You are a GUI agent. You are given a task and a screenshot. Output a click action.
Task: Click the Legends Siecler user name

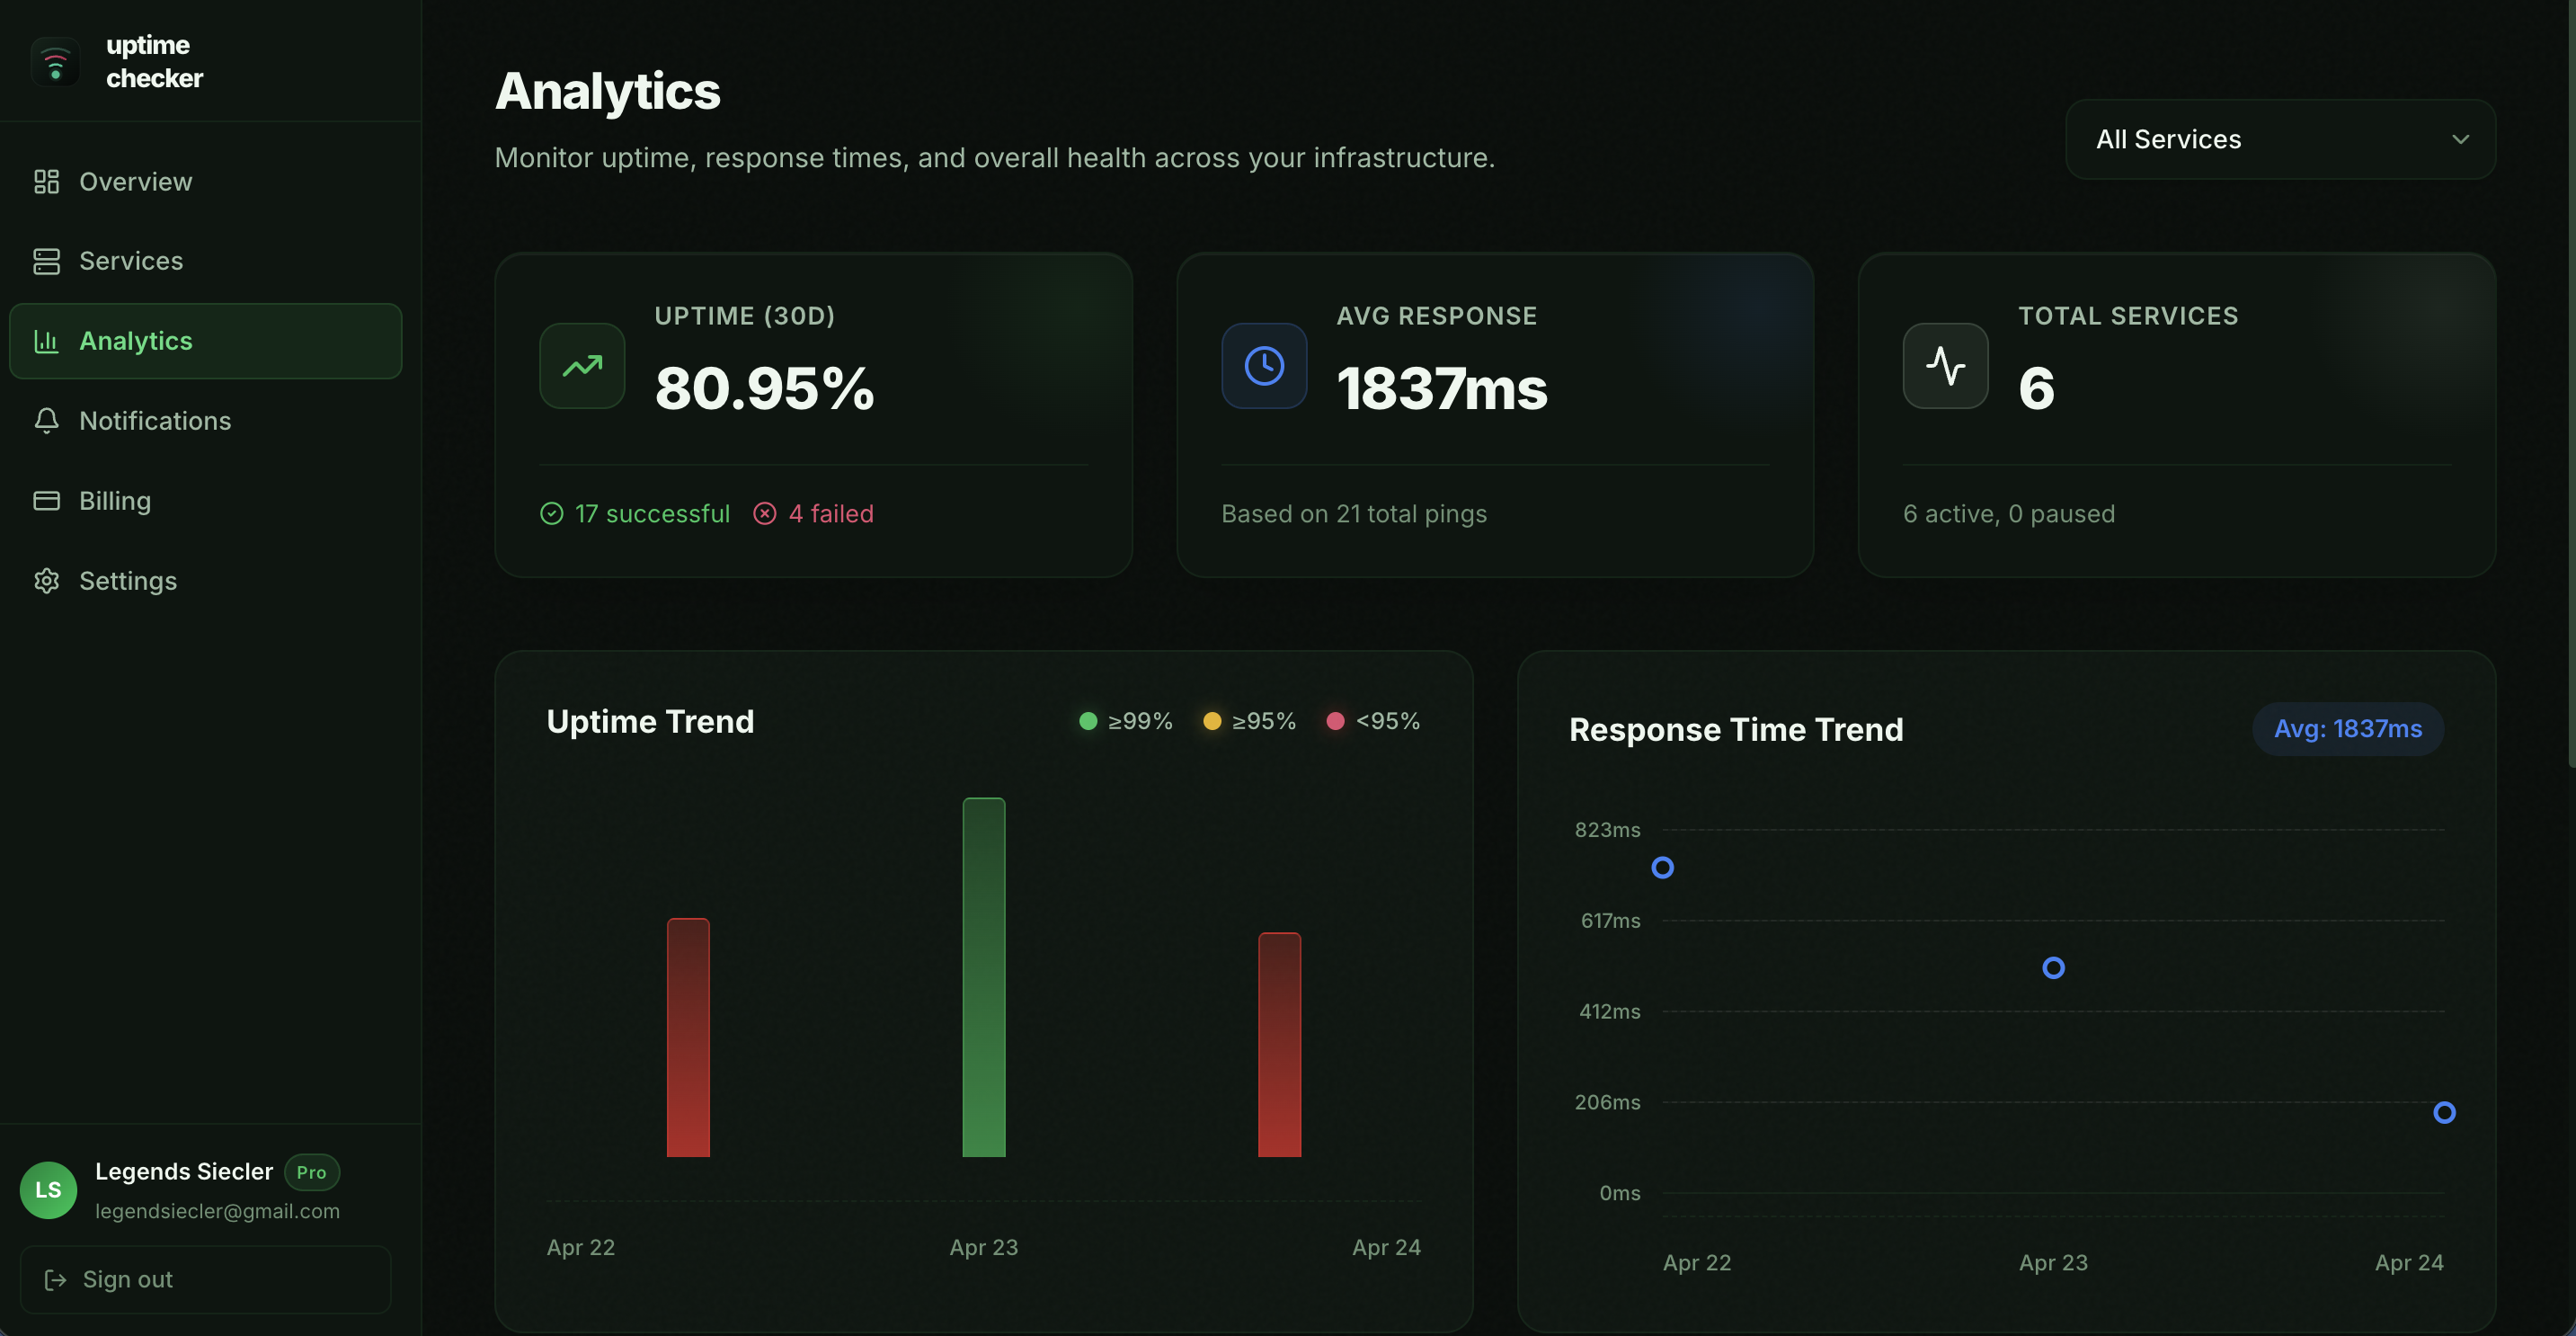point(184,1172)
